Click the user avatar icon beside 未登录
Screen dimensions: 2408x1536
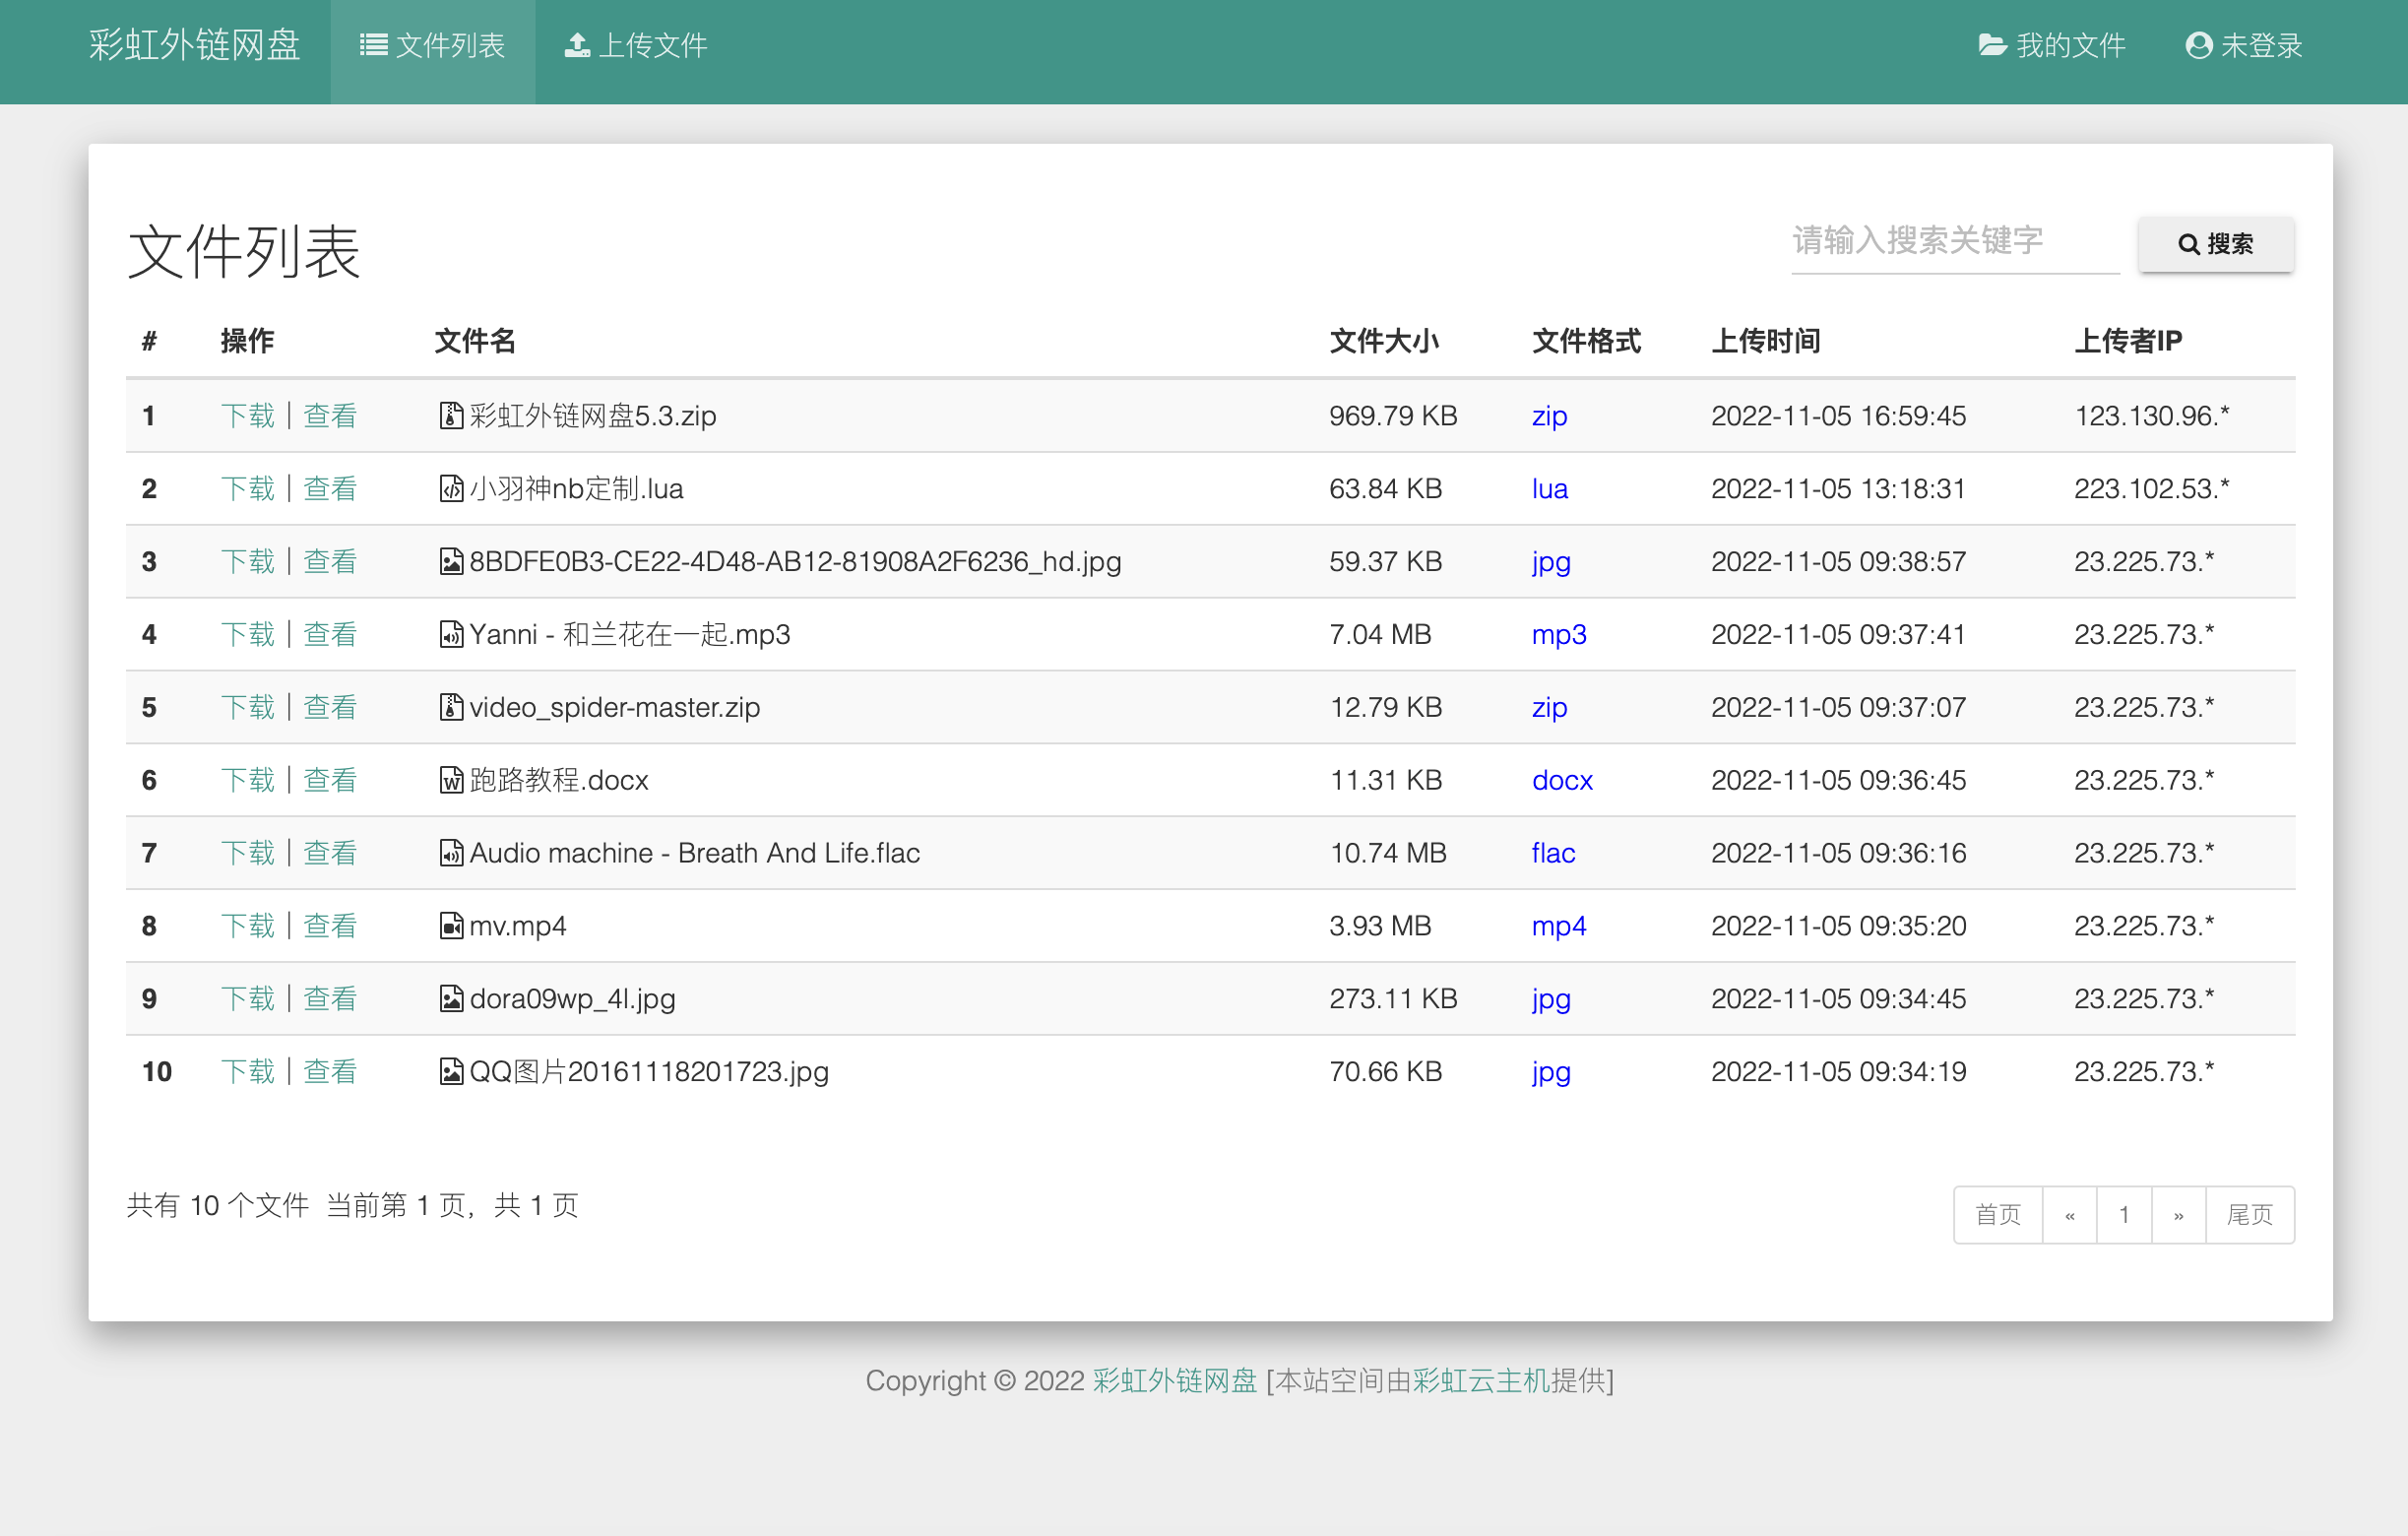[2198, 45]
